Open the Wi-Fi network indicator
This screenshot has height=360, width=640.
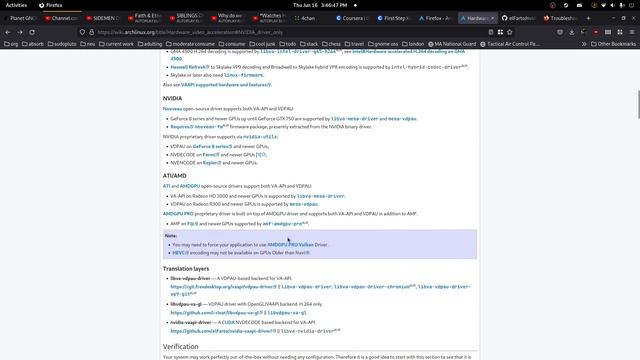603,5
